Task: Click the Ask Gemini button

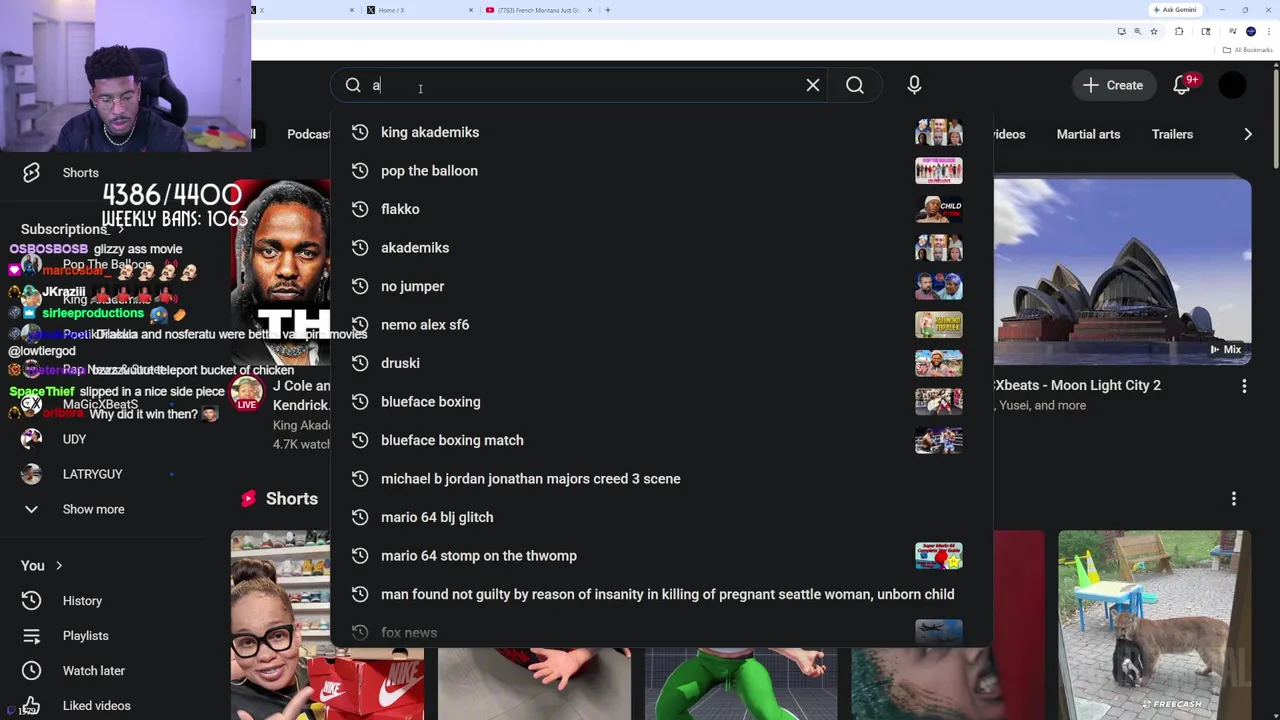Action: coord(1174,10)
